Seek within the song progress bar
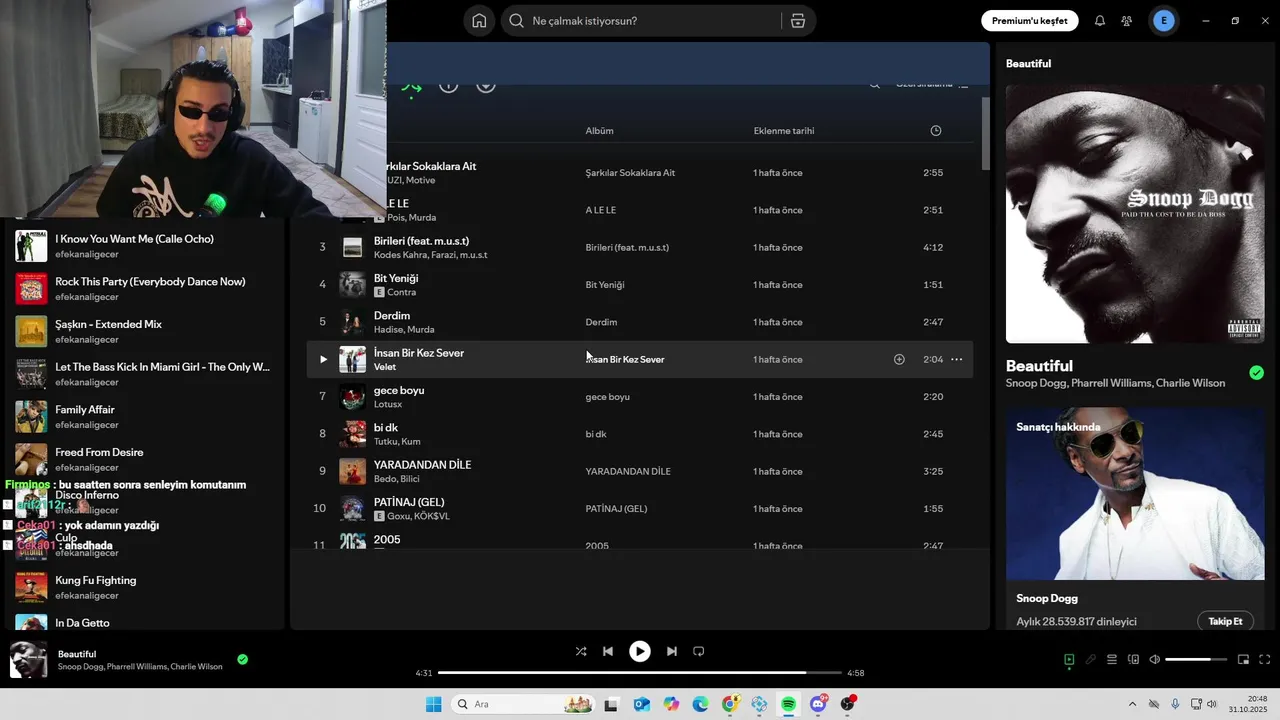 coord(640,673)
